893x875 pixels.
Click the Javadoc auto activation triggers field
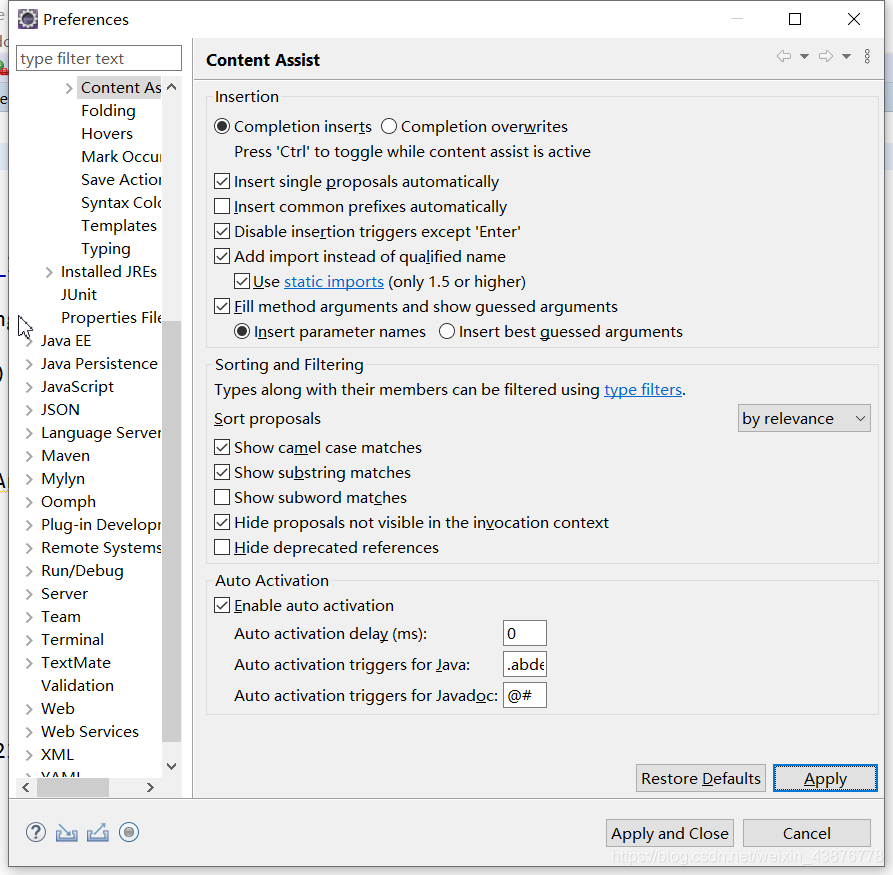(x=525, y=695)
